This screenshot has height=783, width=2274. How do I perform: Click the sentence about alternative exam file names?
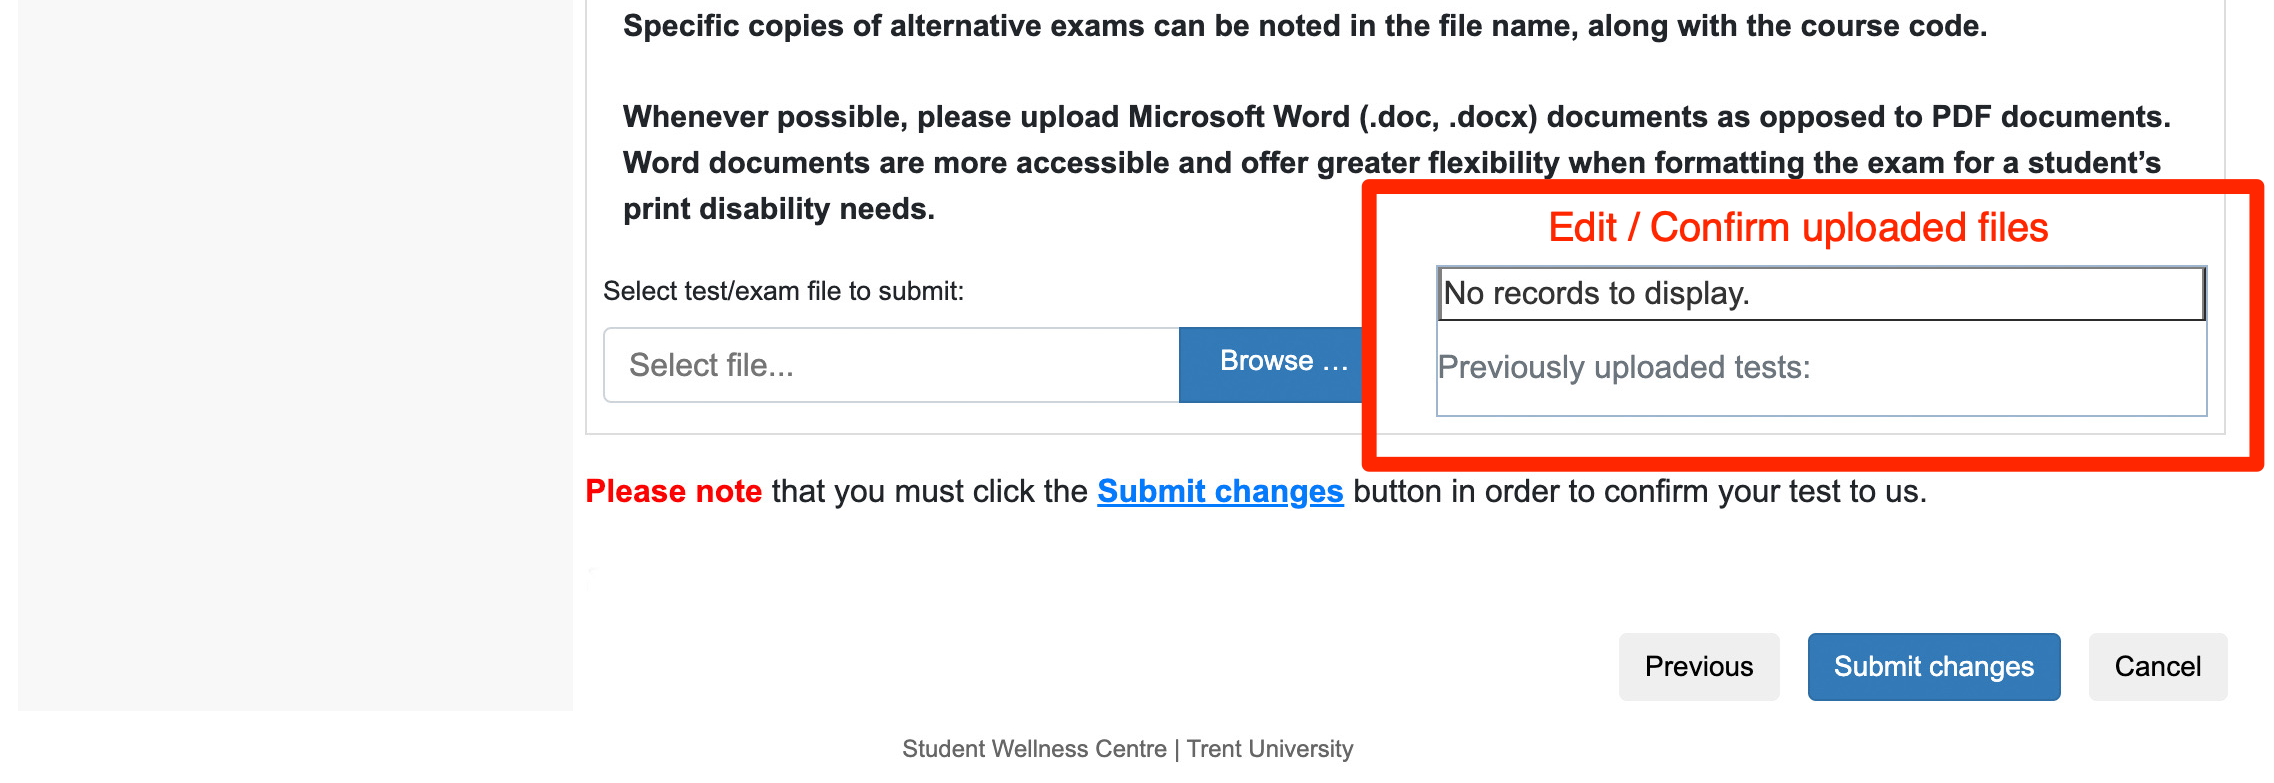pos(1304,26)
